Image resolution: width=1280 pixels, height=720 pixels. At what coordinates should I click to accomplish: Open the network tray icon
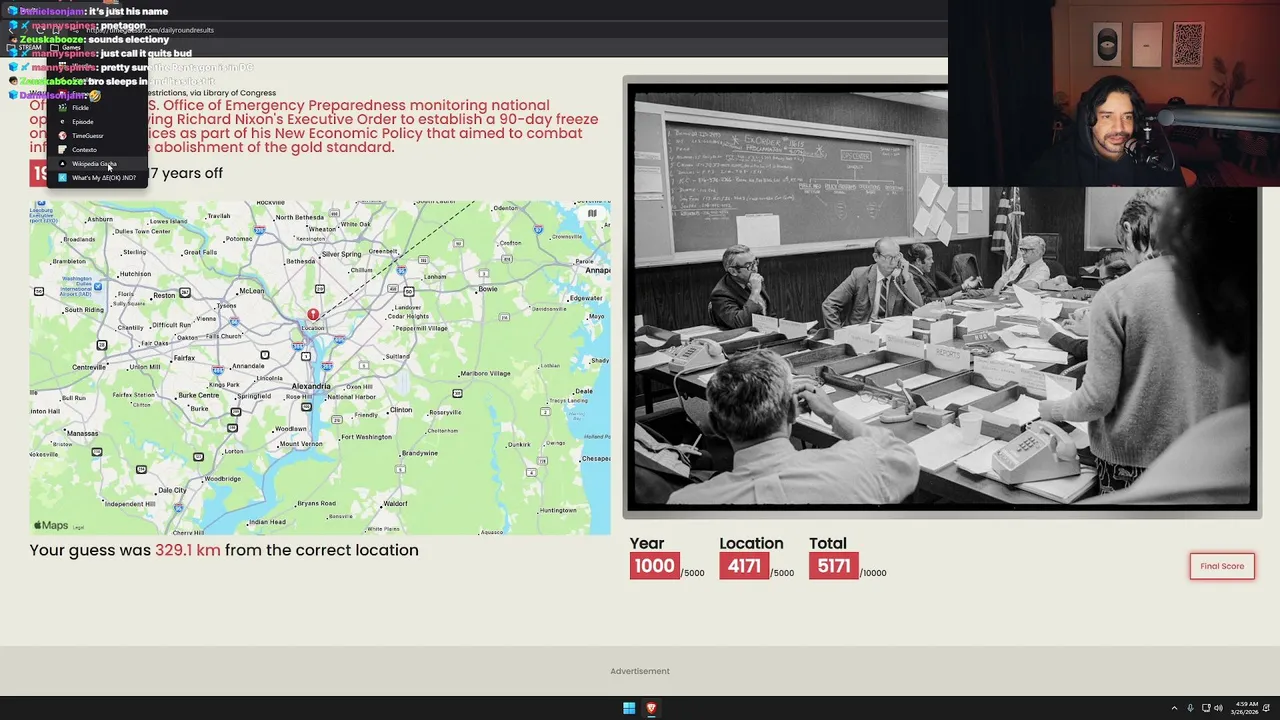pyautogui.click(x=1206, y=708)
